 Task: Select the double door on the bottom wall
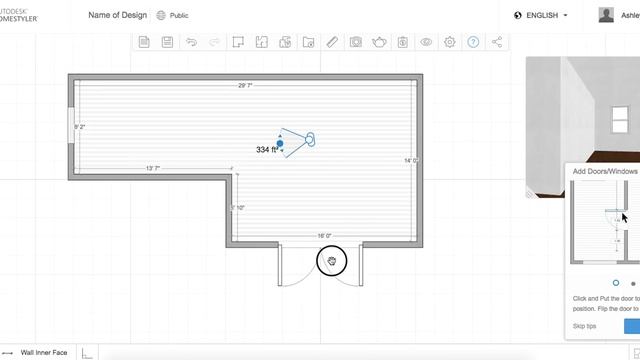[x=320, y=264]
